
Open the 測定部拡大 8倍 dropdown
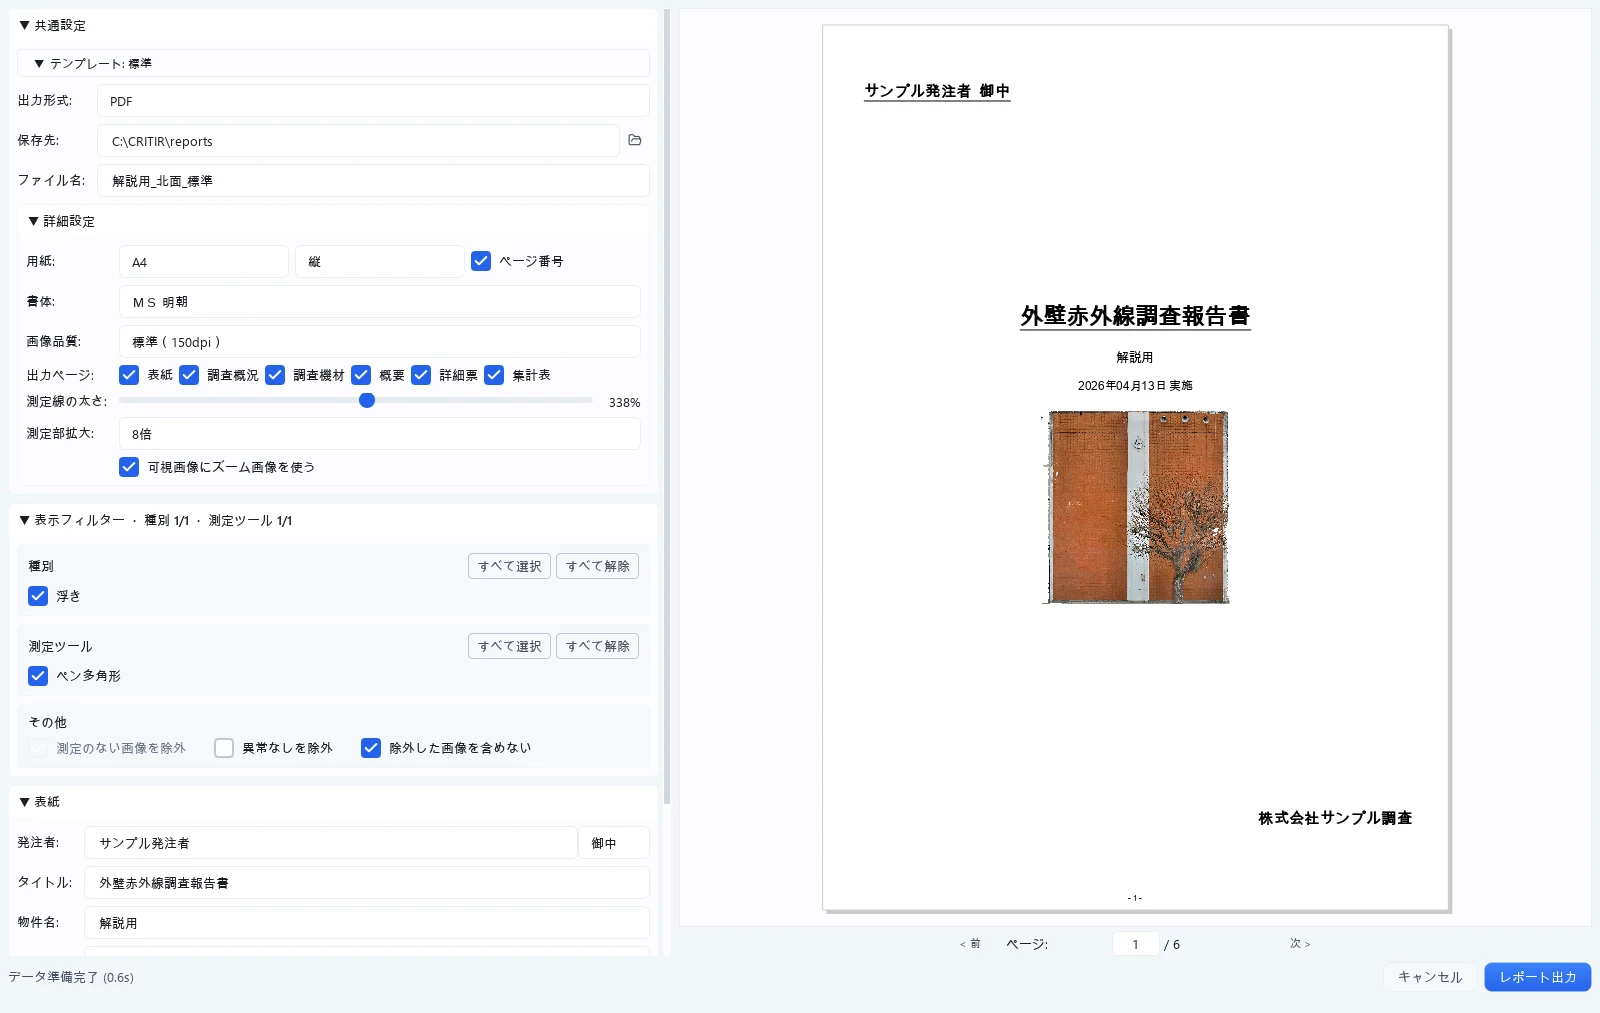pyautogui.click(x=380, y=434)
